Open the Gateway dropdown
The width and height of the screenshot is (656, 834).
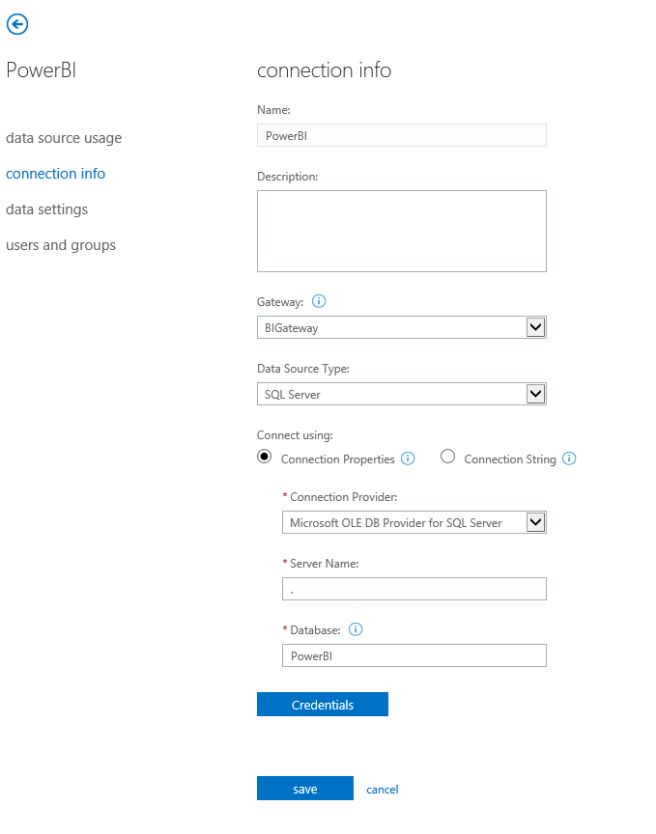point(535,328)
